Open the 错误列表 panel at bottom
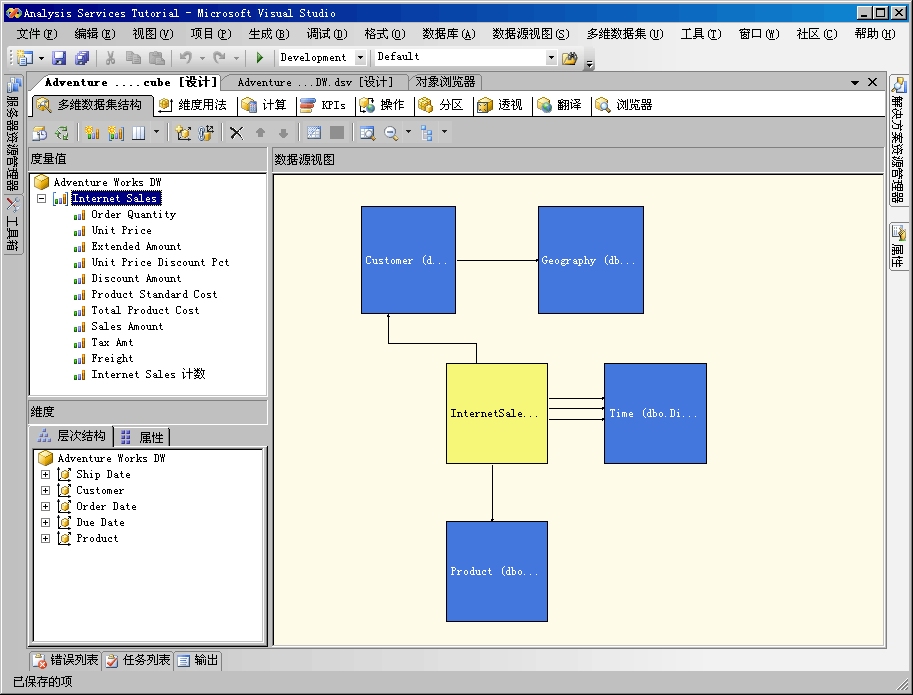 [x=66, y=660]
